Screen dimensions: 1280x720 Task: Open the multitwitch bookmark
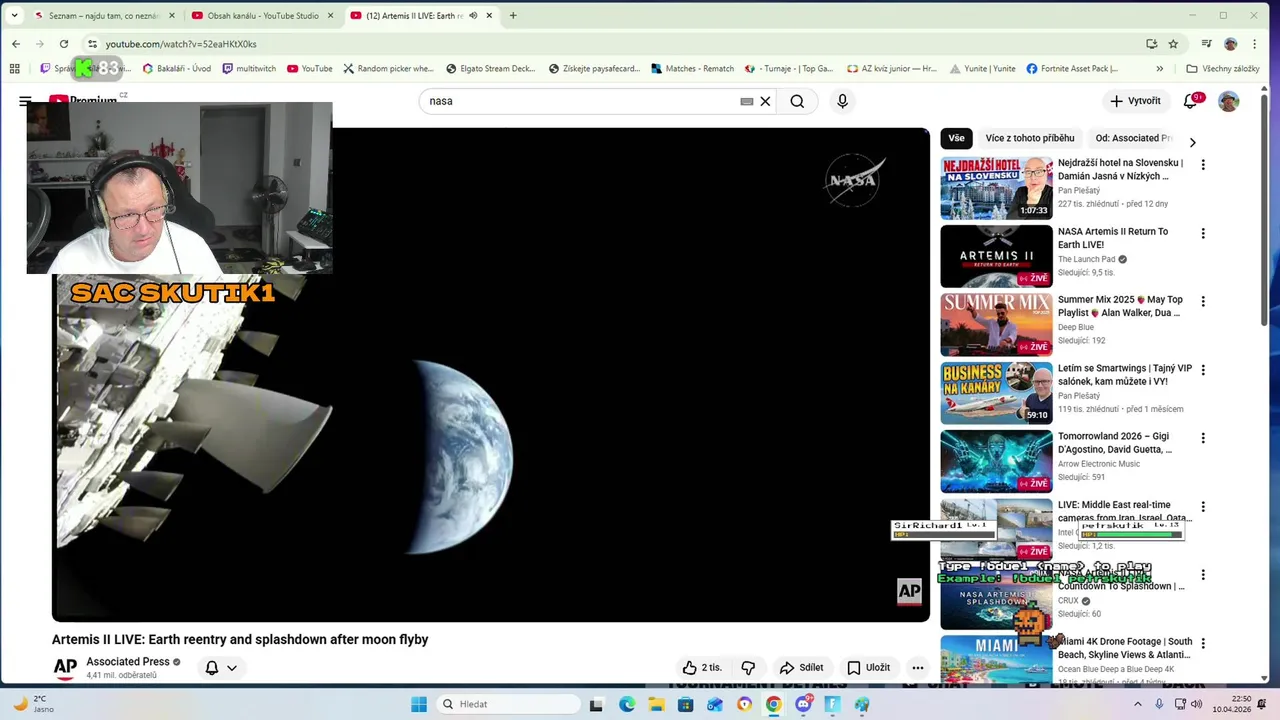[249, 69]
